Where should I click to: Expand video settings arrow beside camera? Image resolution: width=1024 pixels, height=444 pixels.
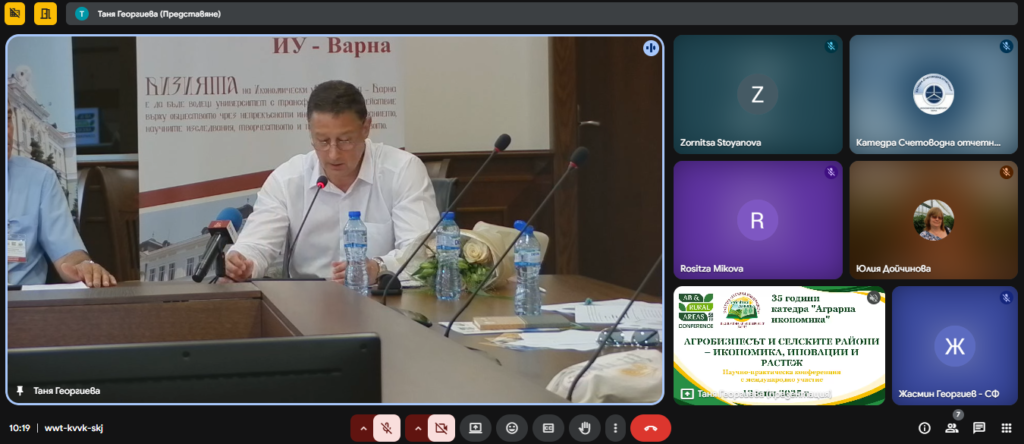point(416,428)
